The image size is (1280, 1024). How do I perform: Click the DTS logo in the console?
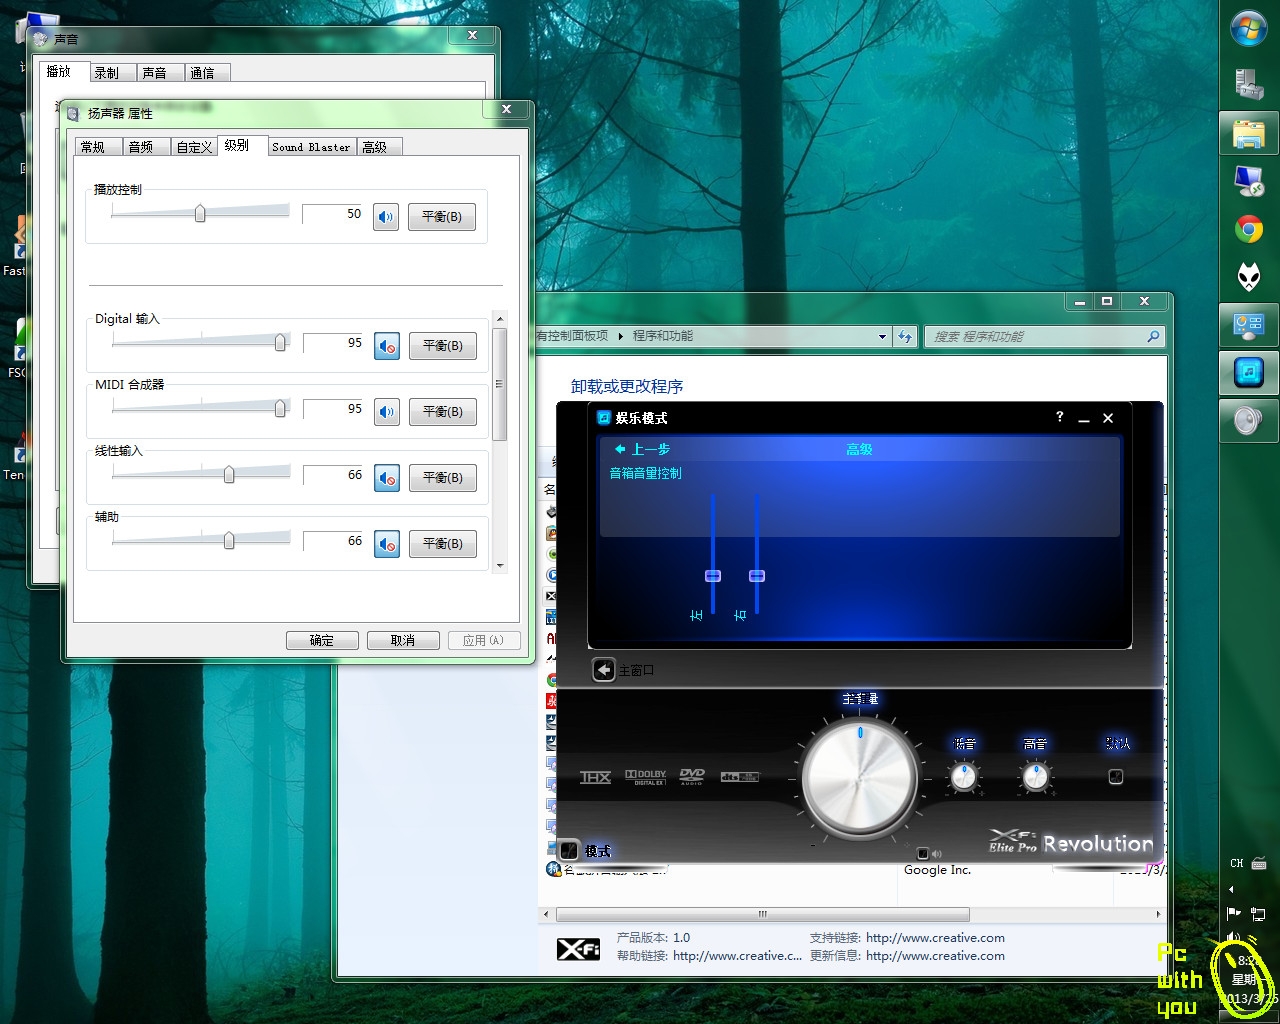(740, 777)
